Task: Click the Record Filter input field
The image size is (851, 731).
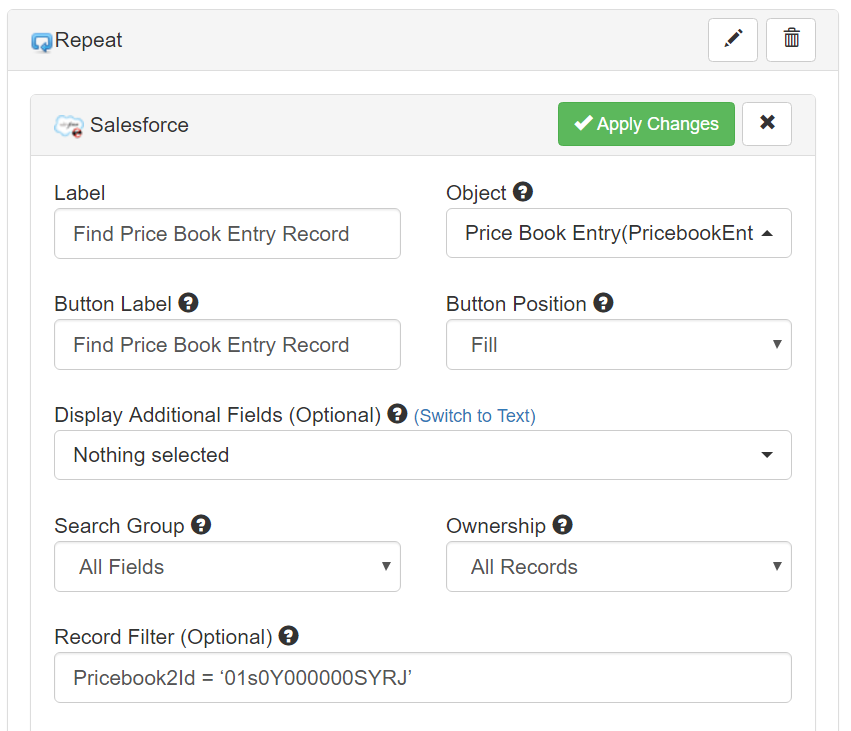Action: point(423,678)
